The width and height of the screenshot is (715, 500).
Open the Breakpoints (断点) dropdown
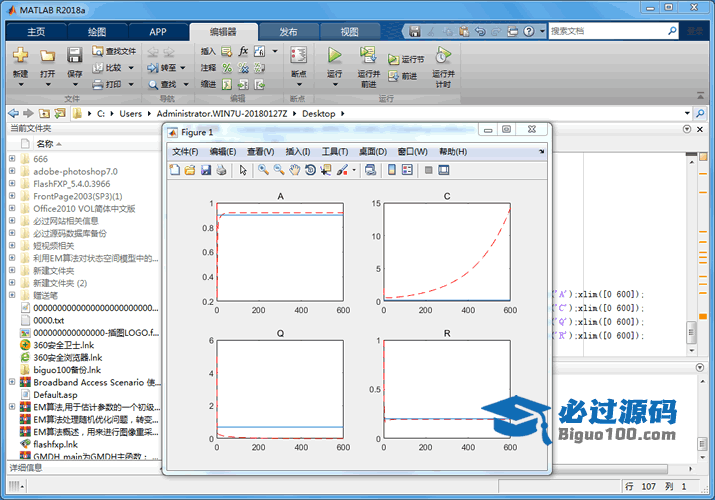tap(299, 84)
